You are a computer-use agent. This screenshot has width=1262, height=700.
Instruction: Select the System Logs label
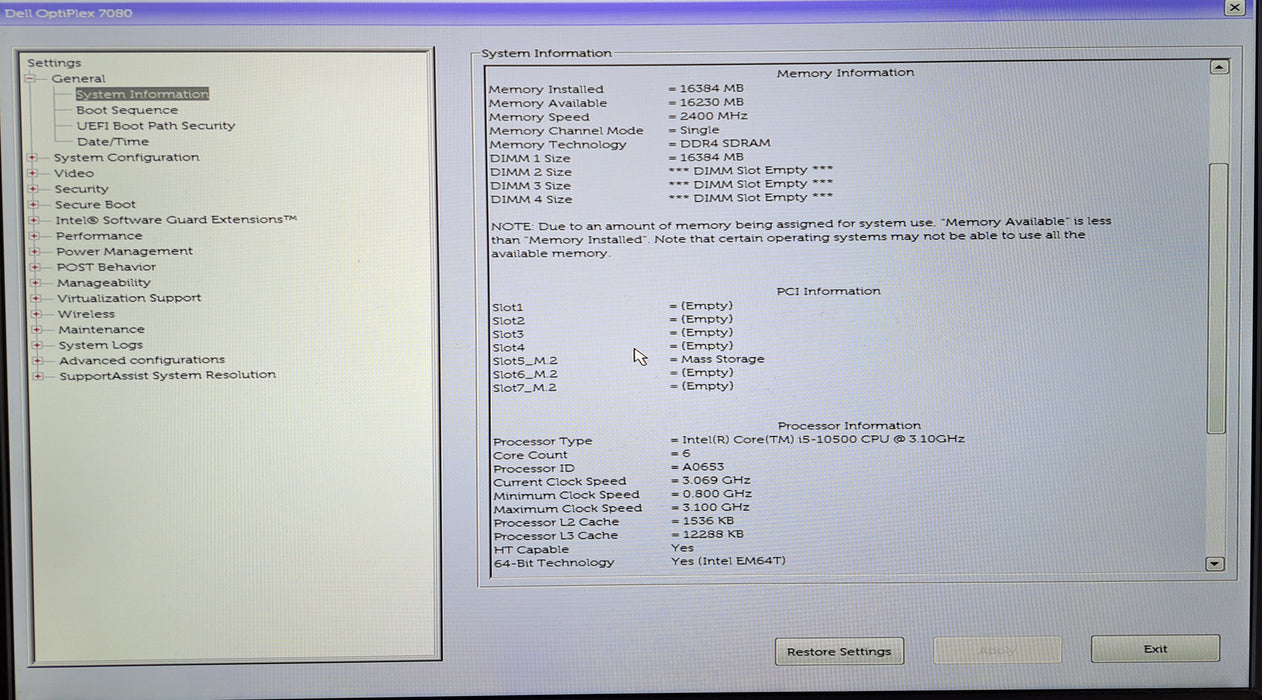point(100,345)
